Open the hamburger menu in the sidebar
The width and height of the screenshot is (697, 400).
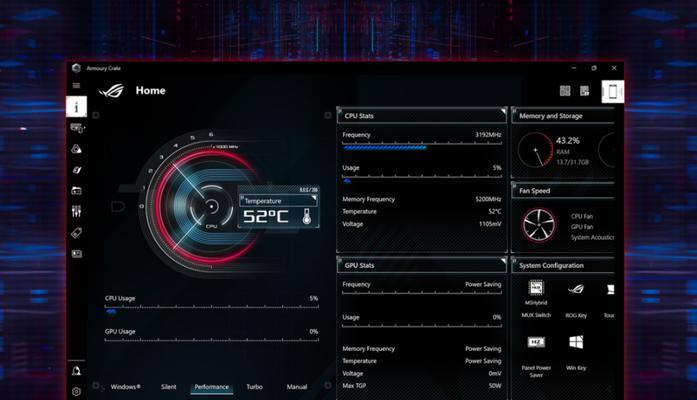tap(76, 85)
